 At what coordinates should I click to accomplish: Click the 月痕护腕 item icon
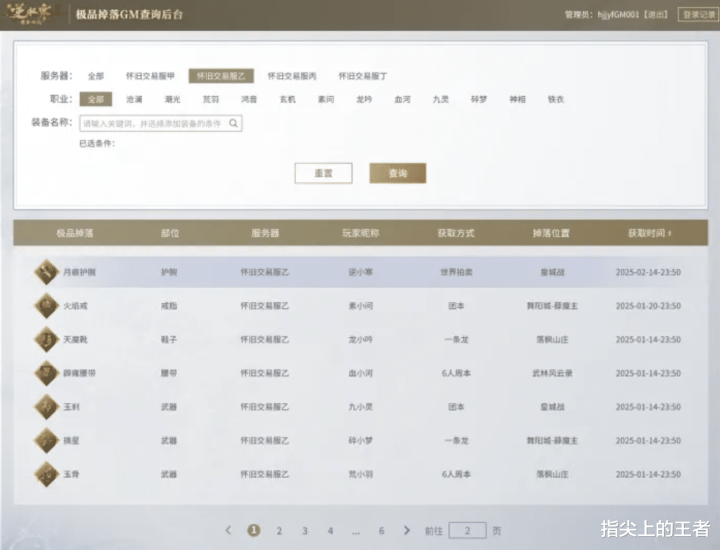[x=46, y=272]
